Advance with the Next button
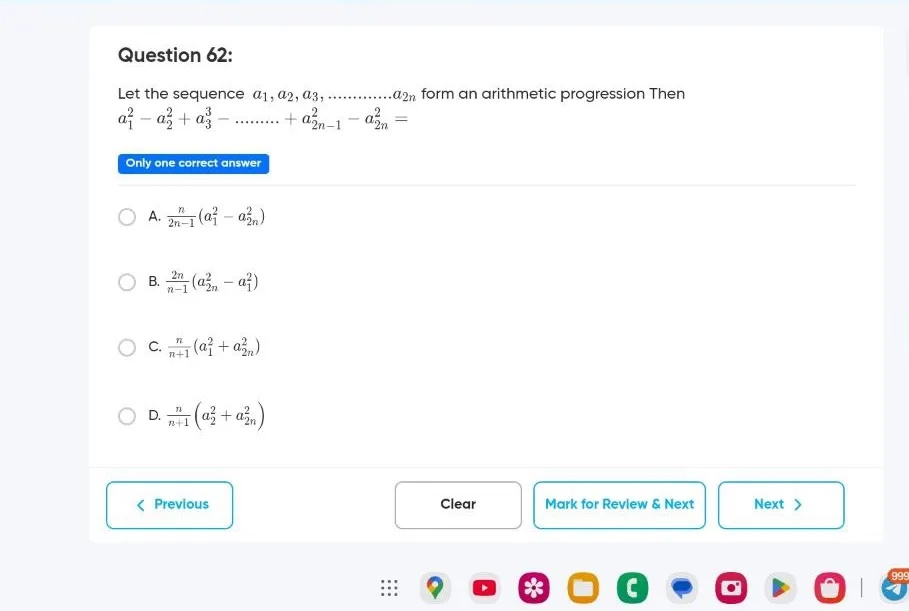The image size is (909, 611). coord(780,505)
